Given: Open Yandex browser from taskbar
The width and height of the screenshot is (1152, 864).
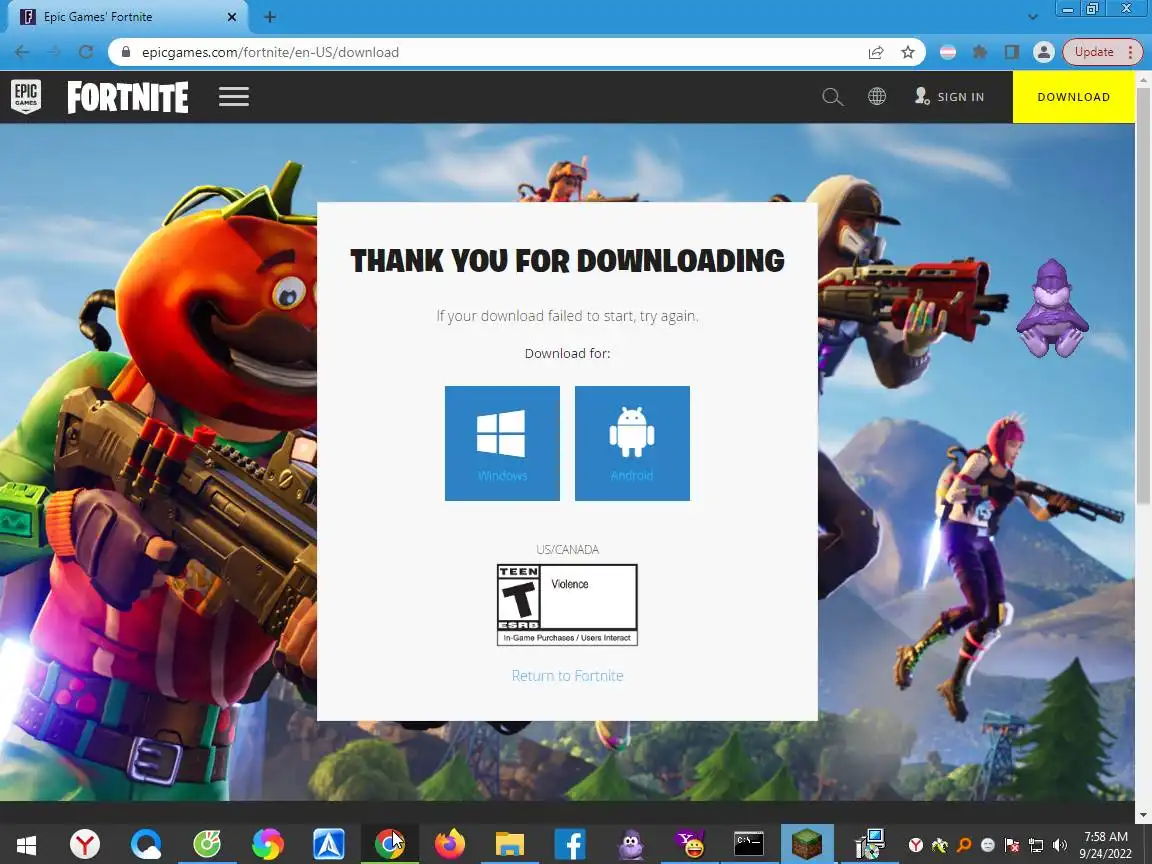Looking at the screenshot, I should (85, 844).
